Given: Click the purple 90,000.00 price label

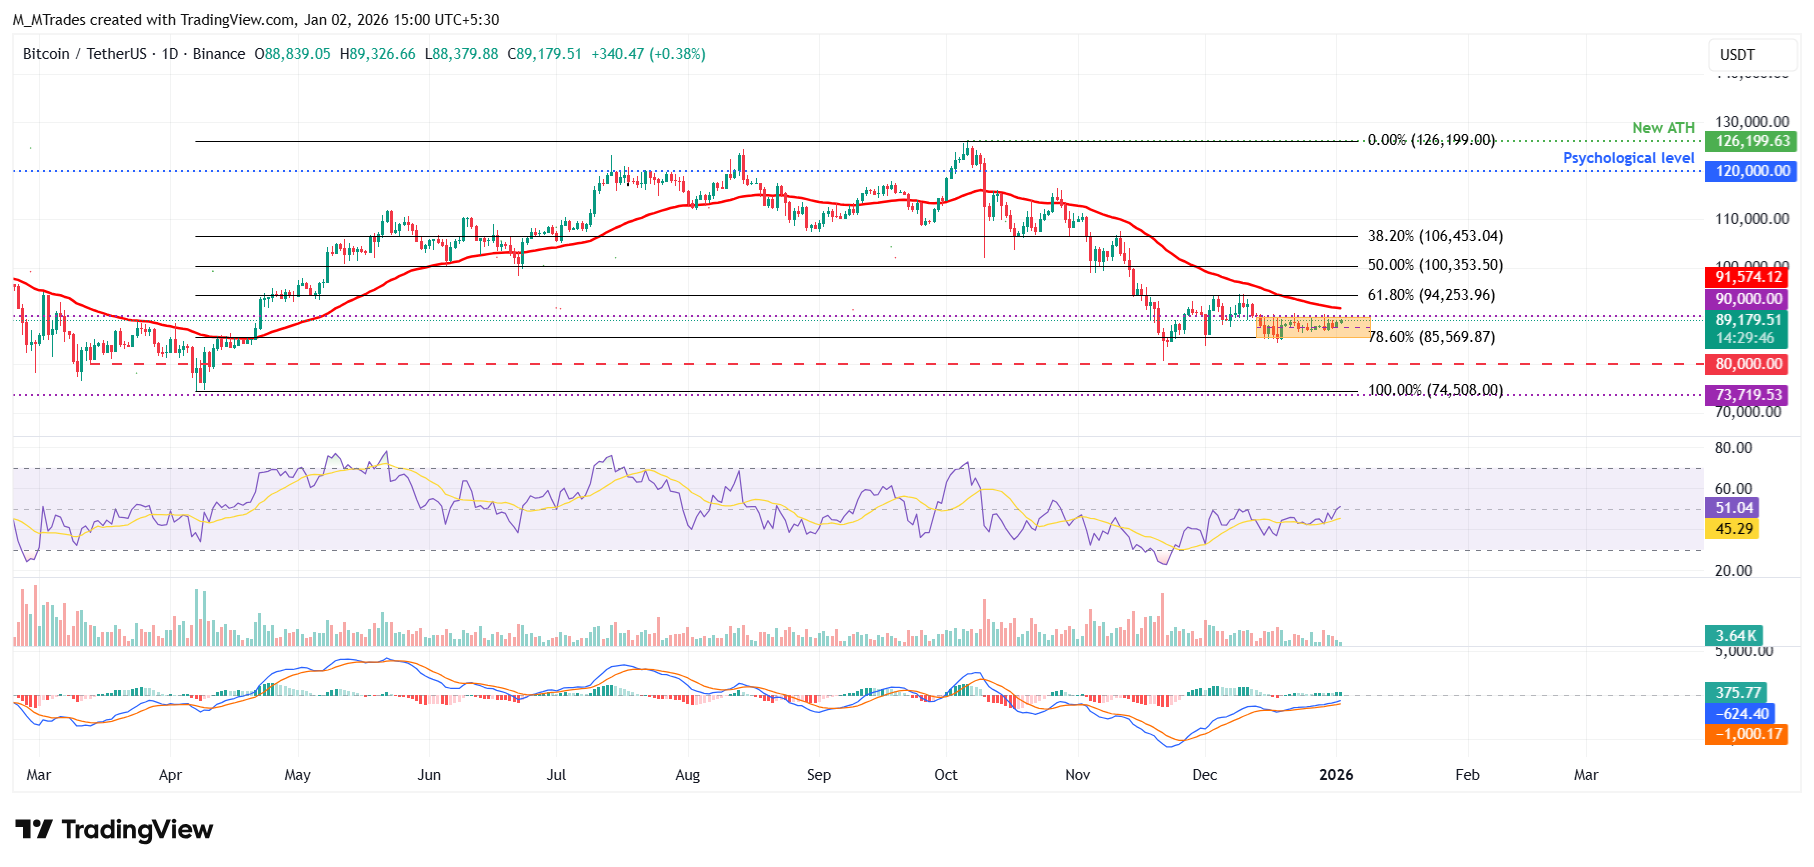Looking at the screenshot, I should point(1748,299).
